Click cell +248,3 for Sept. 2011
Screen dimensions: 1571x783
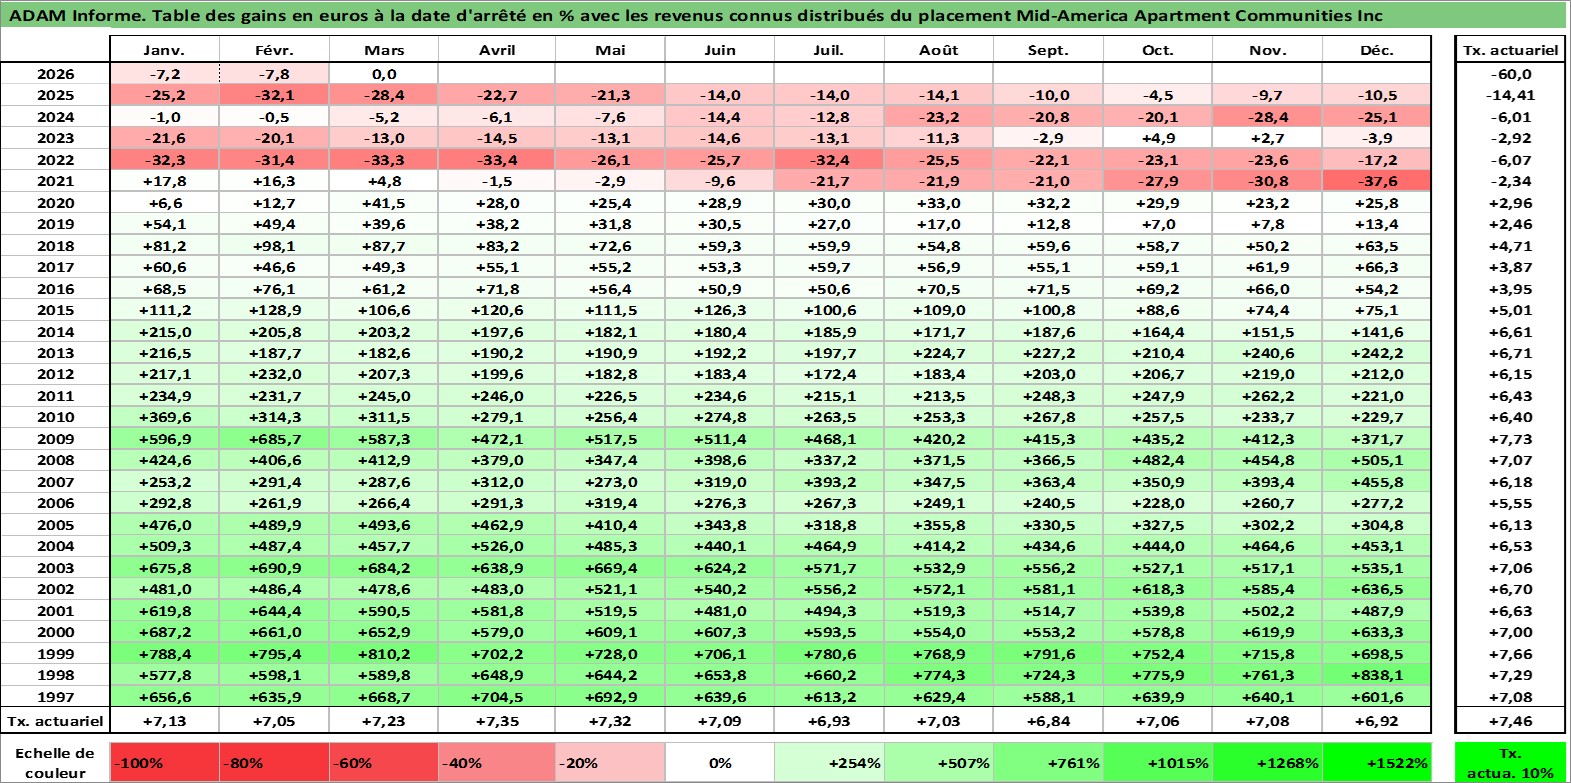1048,396
